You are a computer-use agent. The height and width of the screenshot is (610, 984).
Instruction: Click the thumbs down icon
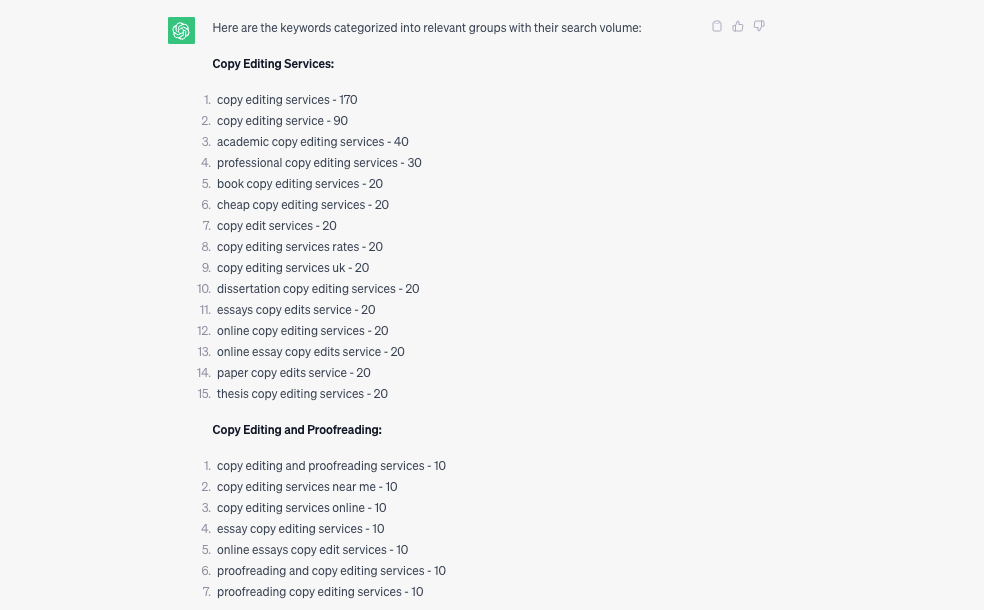pos(759,26)
